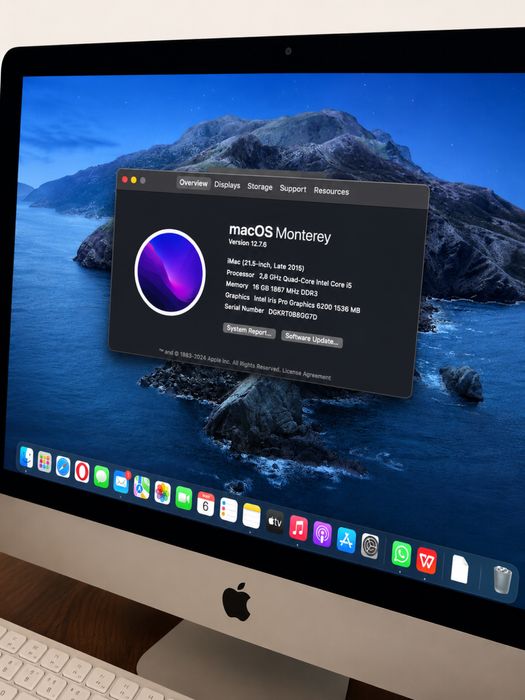
Task: Open System Preferences from the Dock
Action: pos(370,546)
